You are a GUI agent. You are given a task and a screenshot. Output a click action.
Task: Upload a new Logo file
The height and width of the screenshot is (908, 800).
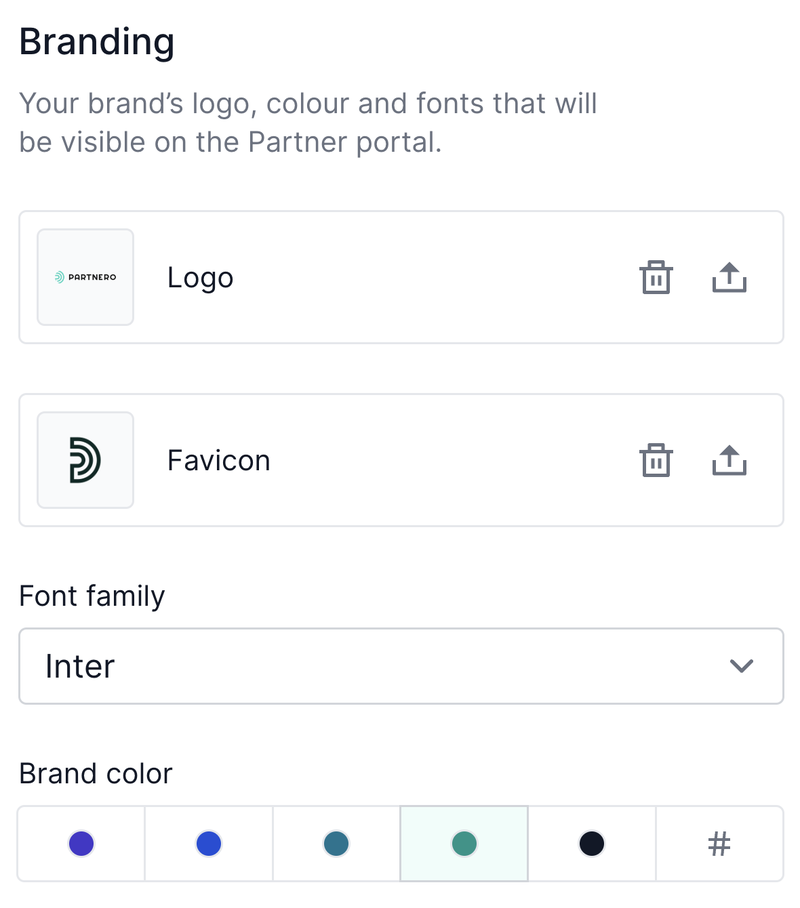[x=729, y=278]
